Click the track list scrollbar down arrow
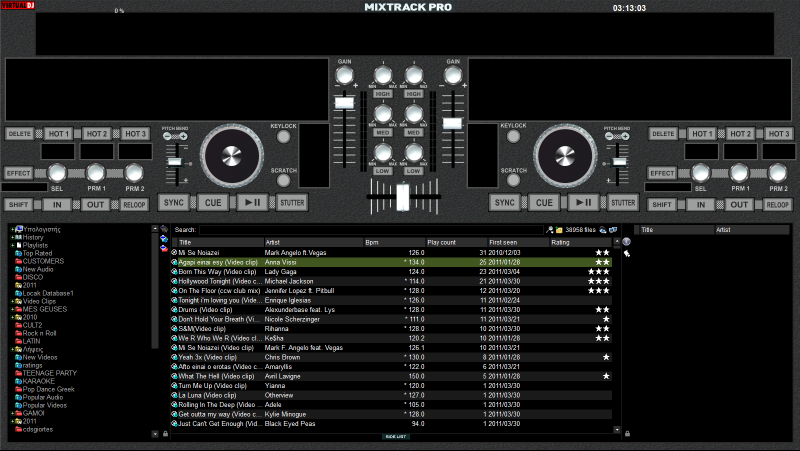Screen dimensions: 800x451 click(x=617, y=430)
